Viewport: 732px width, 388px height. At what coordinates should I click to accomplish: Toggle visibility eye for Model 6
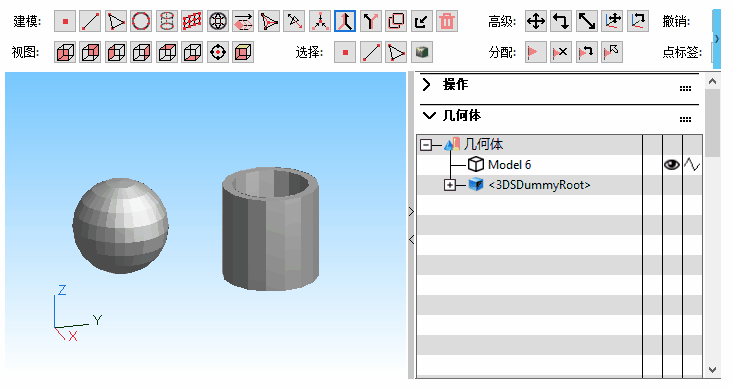tap(672, 165)
